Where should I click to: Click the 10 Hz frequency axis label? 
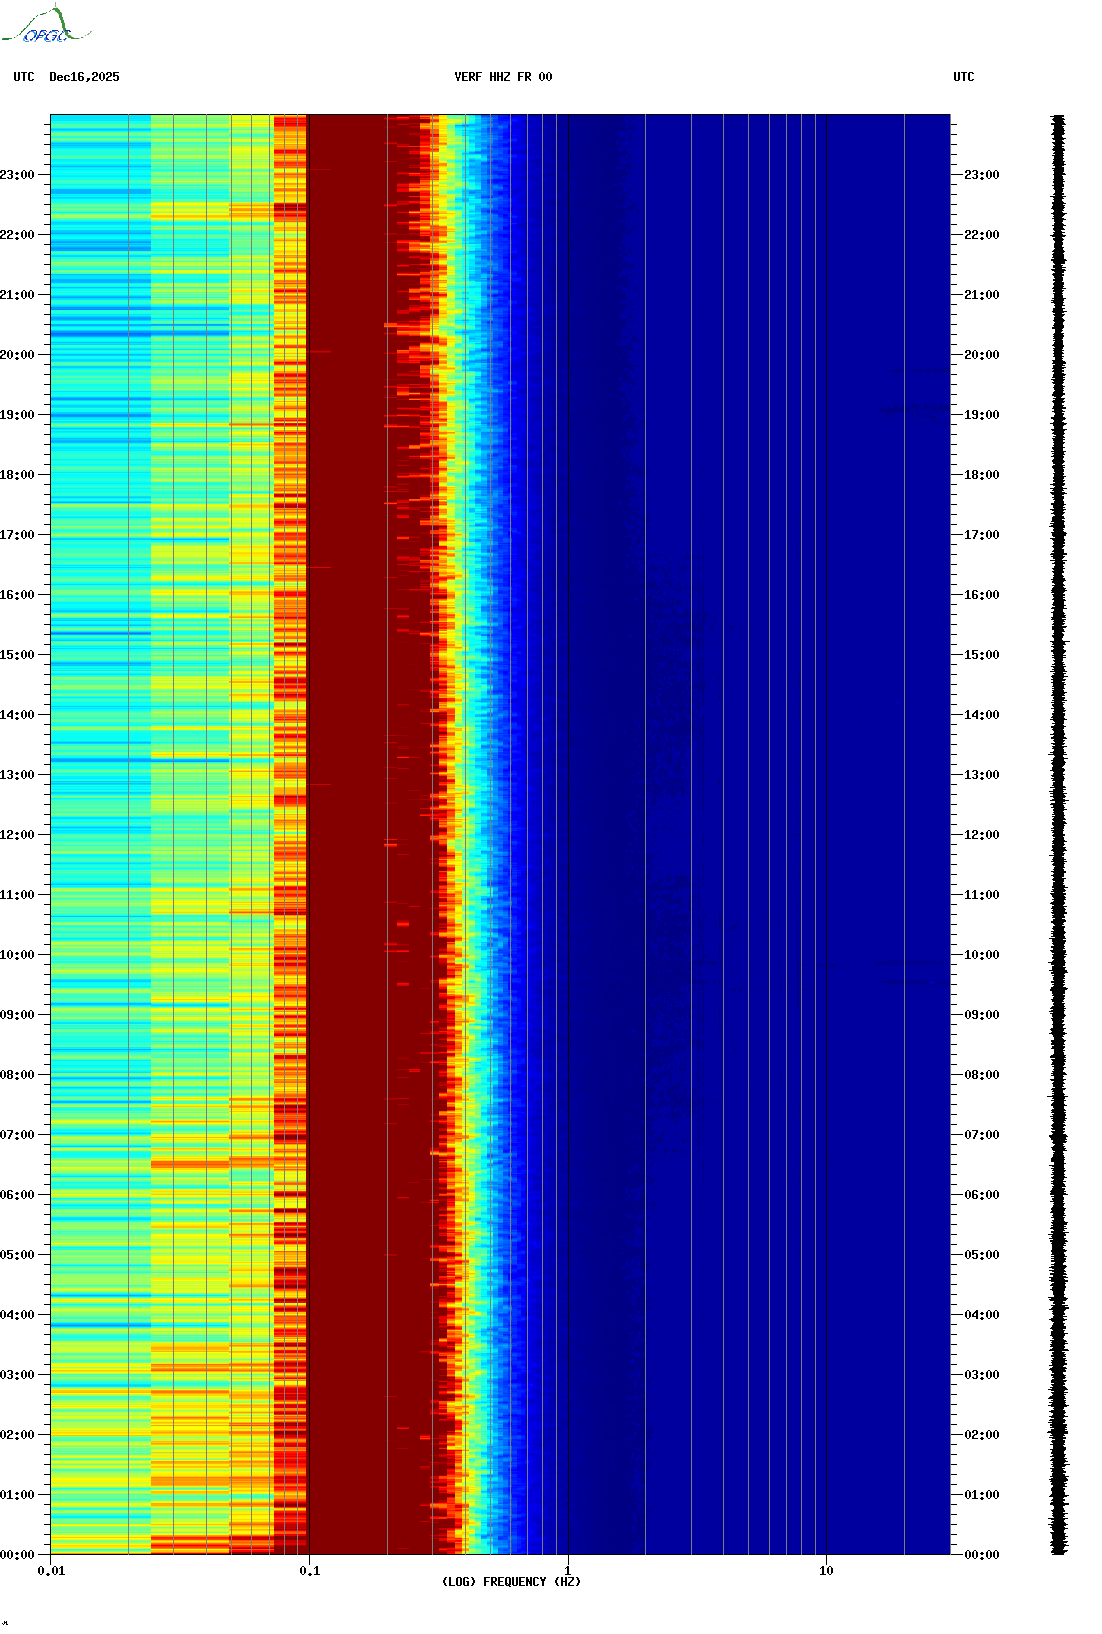click(x=826, y=1571)
